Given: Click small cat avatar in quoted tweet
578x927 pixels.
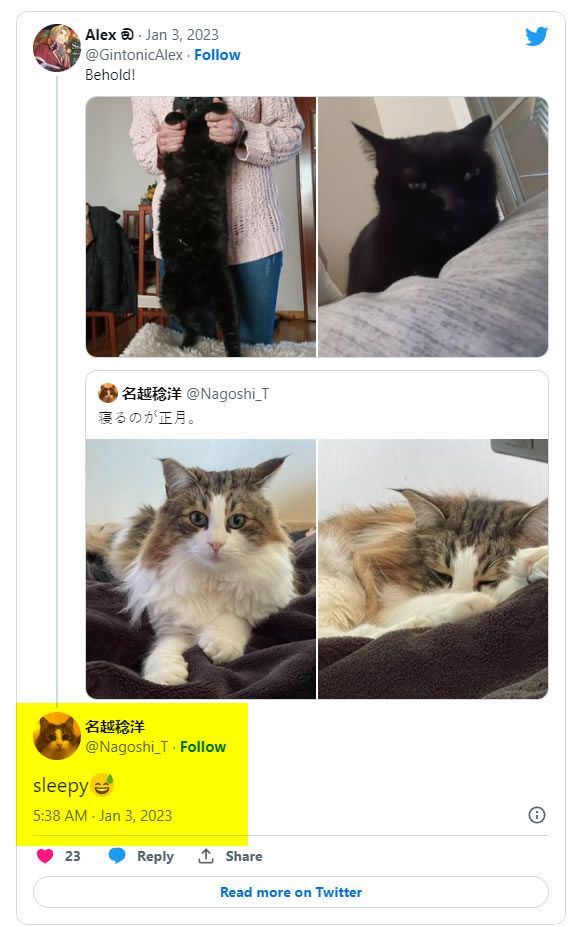Looking at the screenshot, I should click(108, 393).
